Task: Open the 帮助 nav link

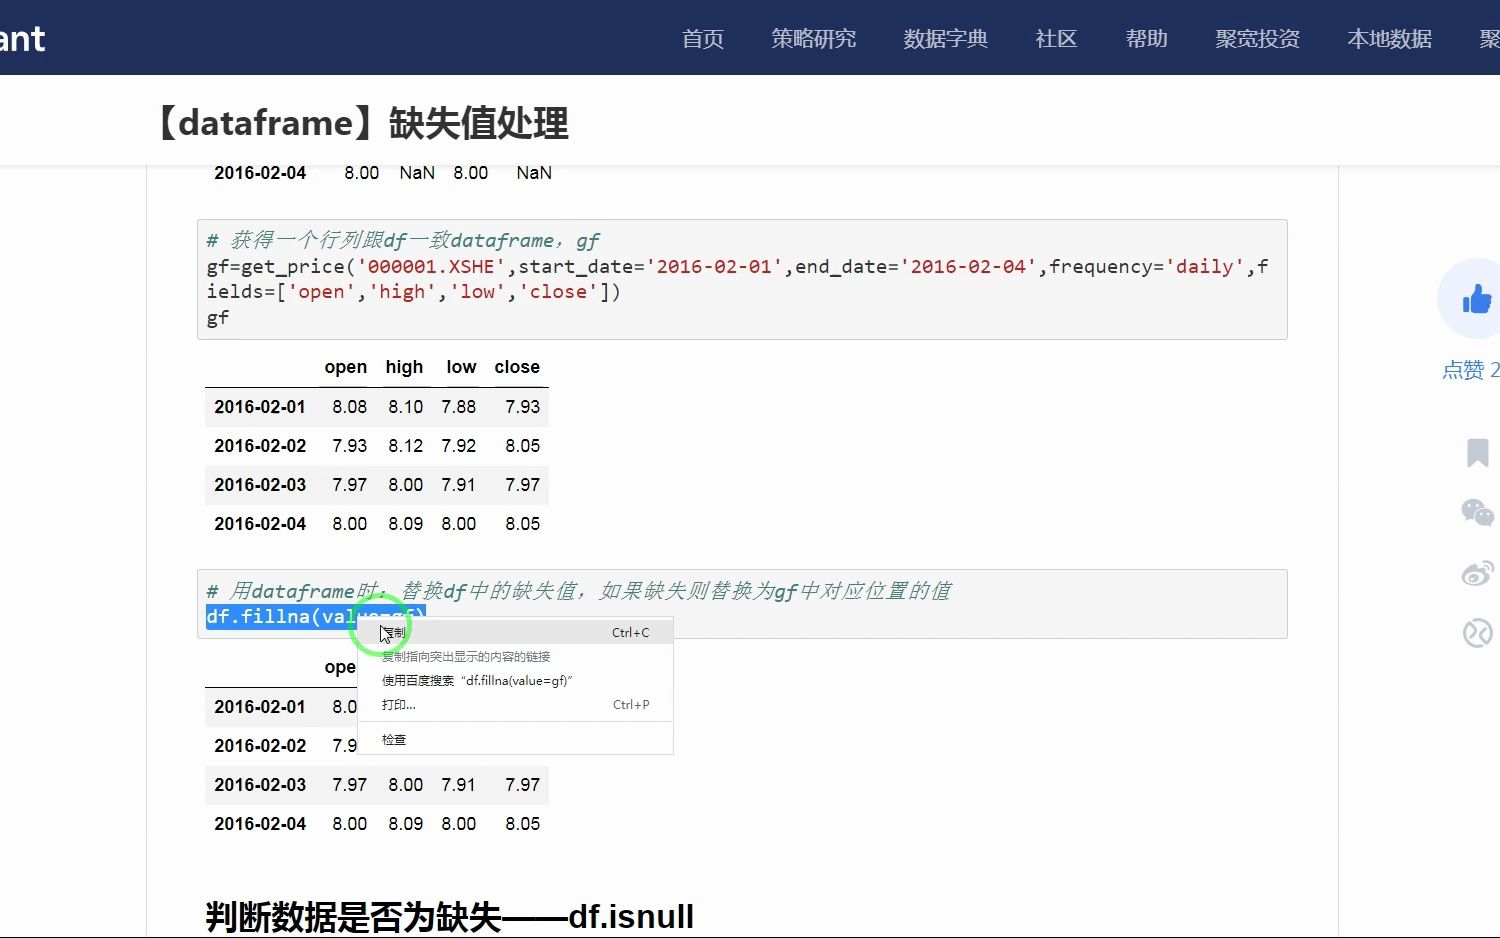Action: click(1146, 38)
